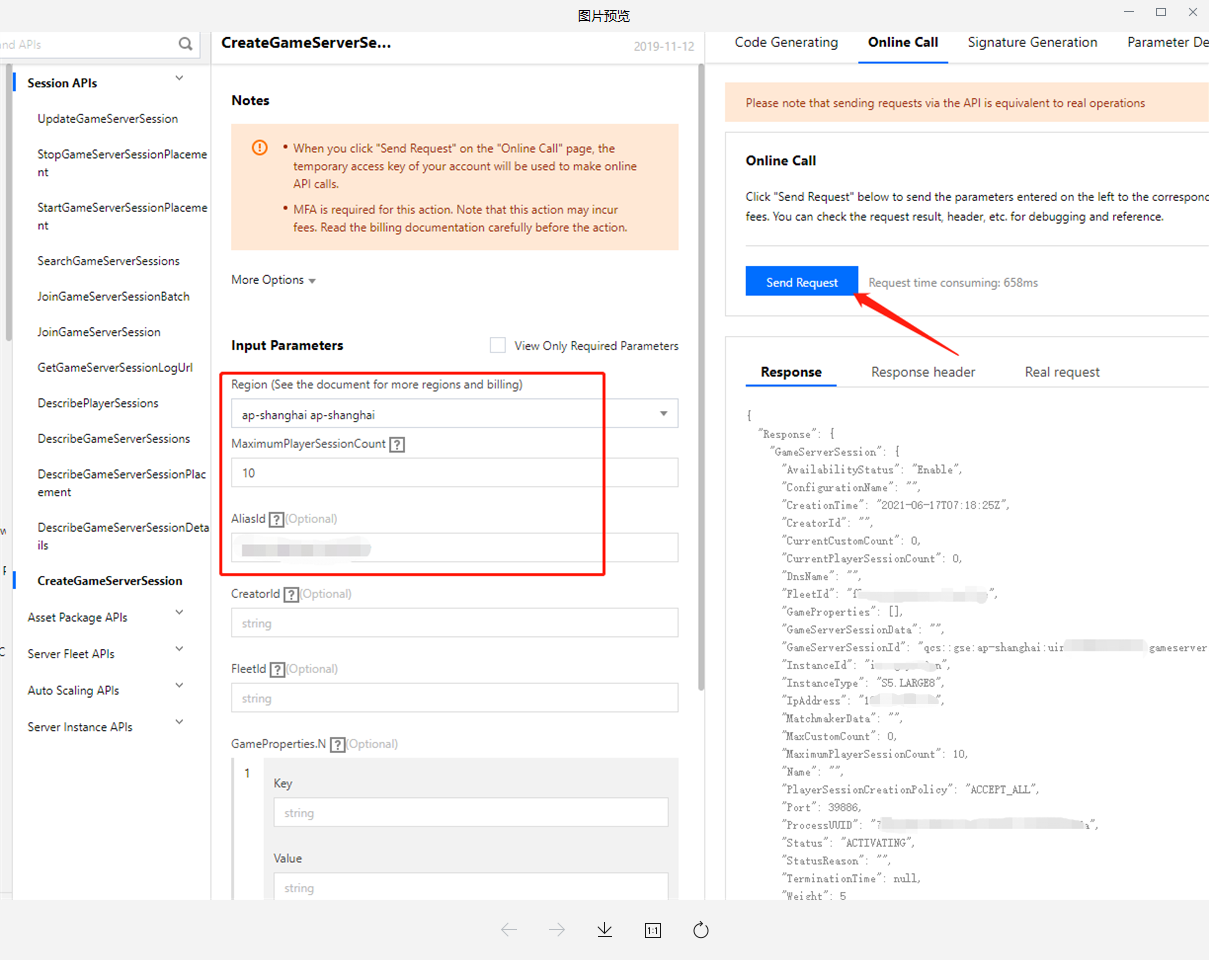Select the Online Call tab
The height and width of the screenshot is (960, 1209).
[903, 42]
